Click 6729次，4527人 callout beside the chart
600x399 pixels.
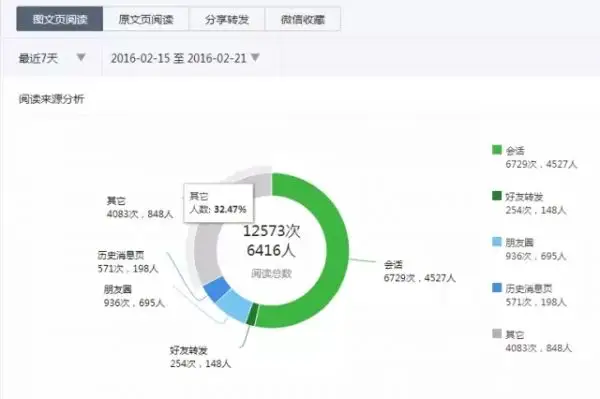419,278
